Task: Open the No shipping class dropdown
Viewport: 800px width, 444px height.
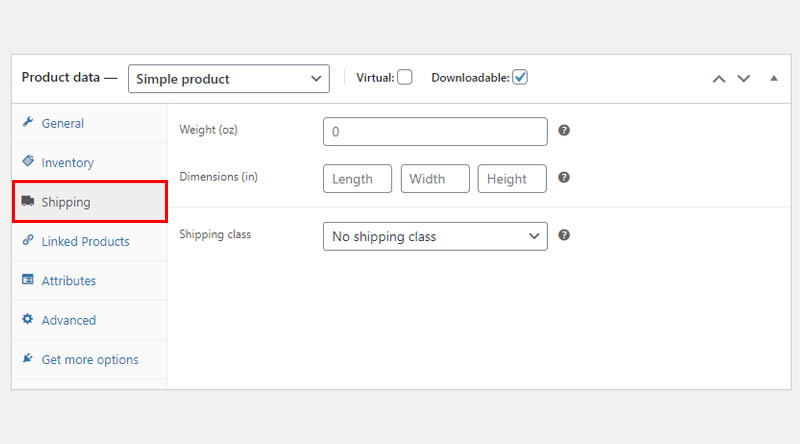Action: (435, 236)
